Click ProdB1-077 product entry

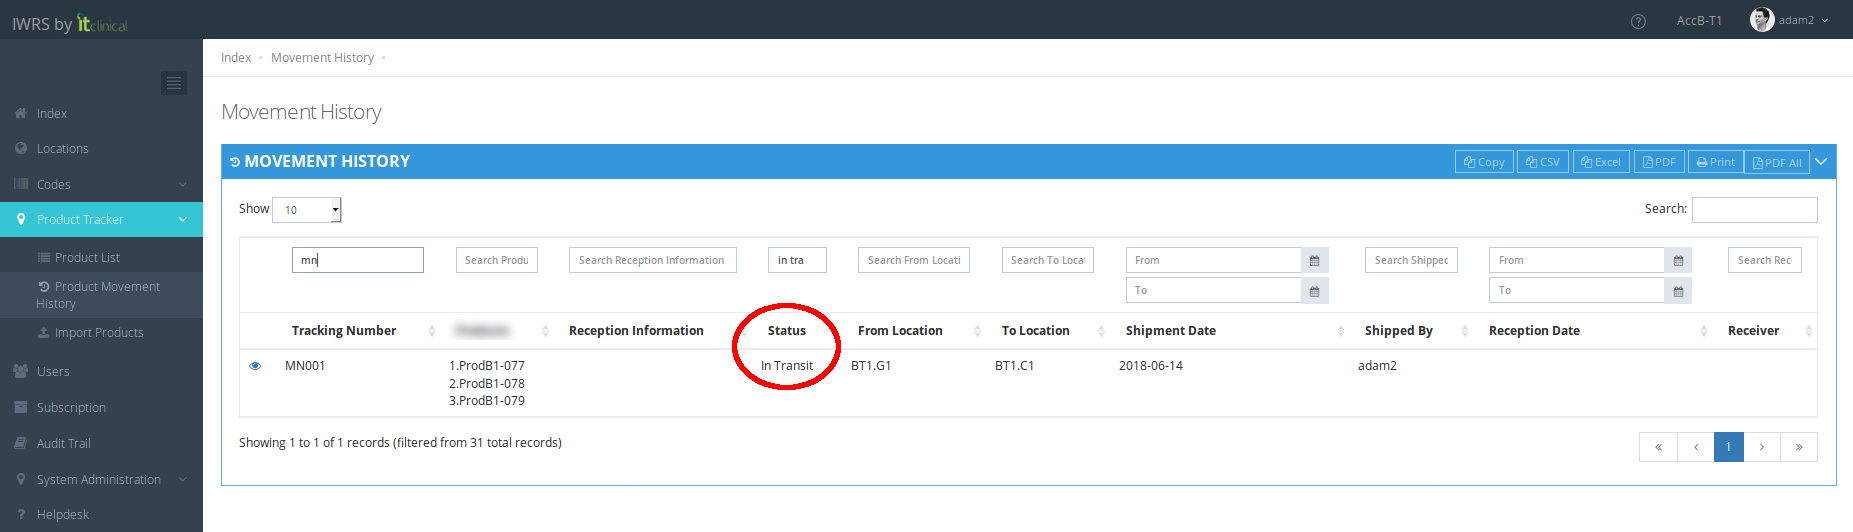coord(487,366)
